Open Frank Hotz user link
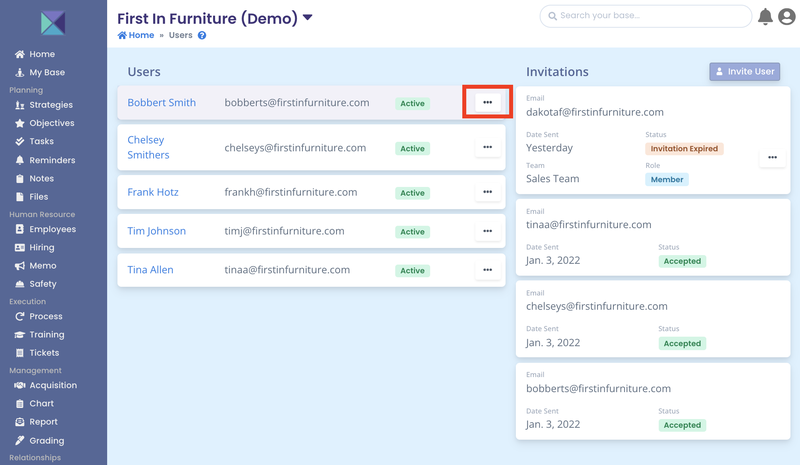Screen dimensions: 800x465 [154, 192]
